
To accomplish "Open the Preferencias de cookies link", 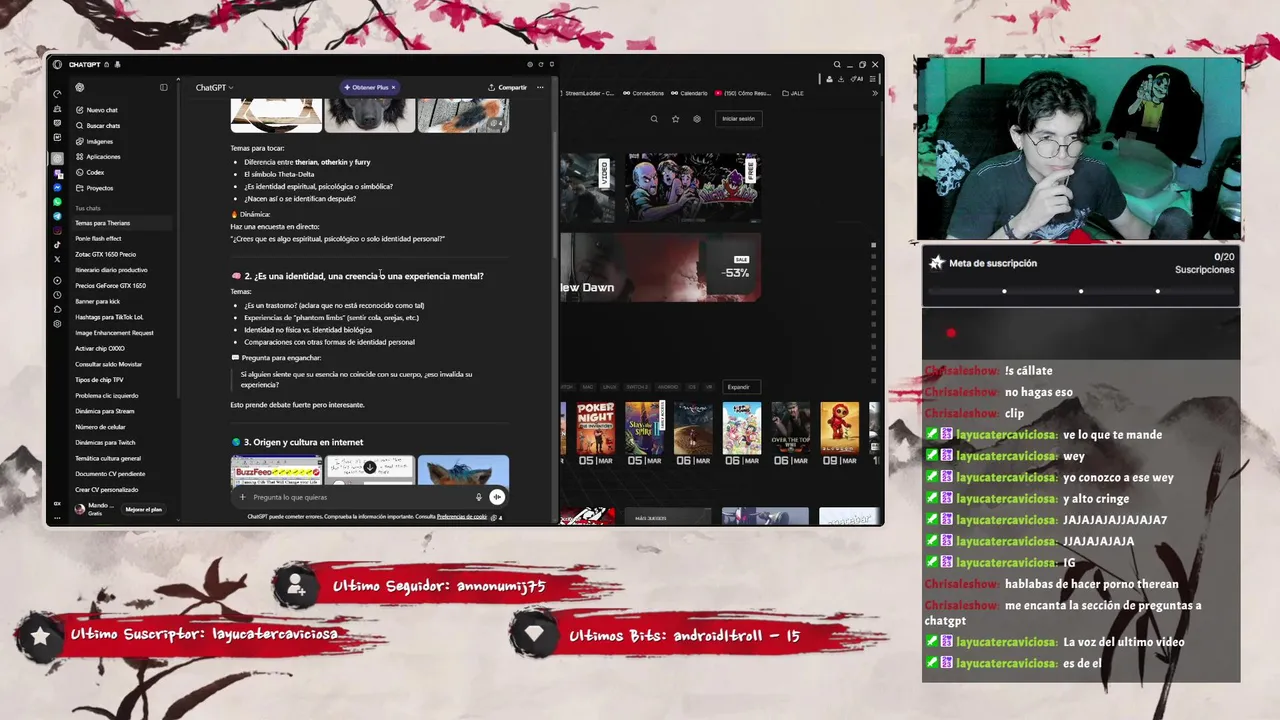I will tap(462, 517).
